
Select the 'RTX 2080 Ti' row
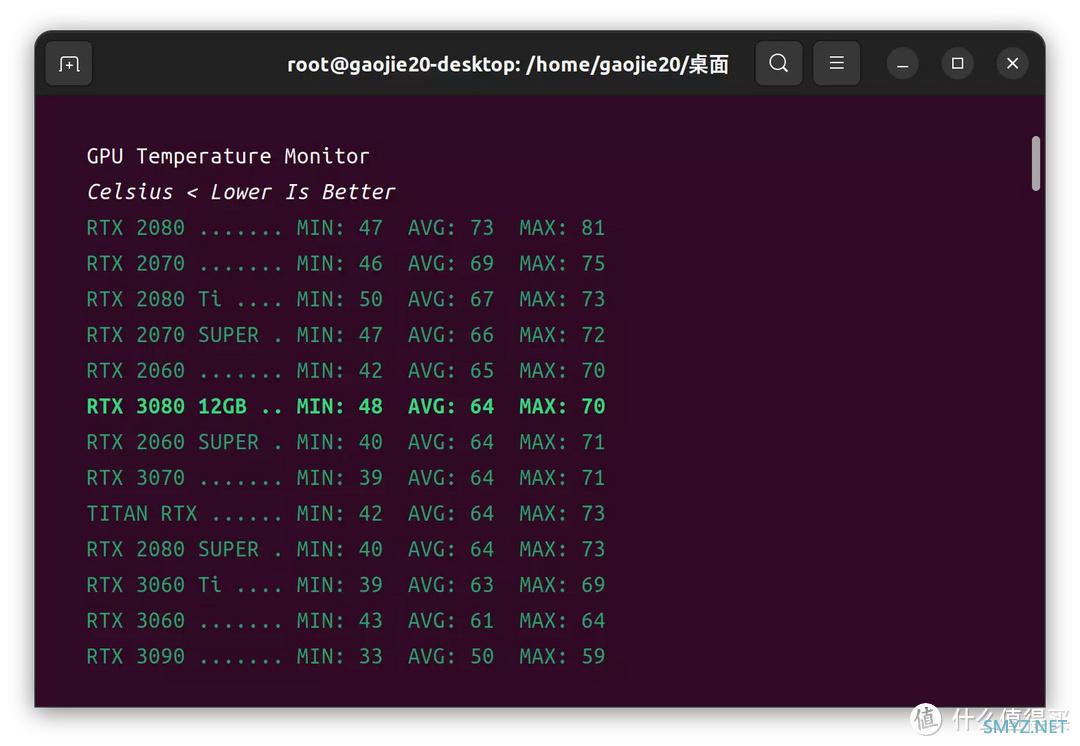(x=346, y=300)
